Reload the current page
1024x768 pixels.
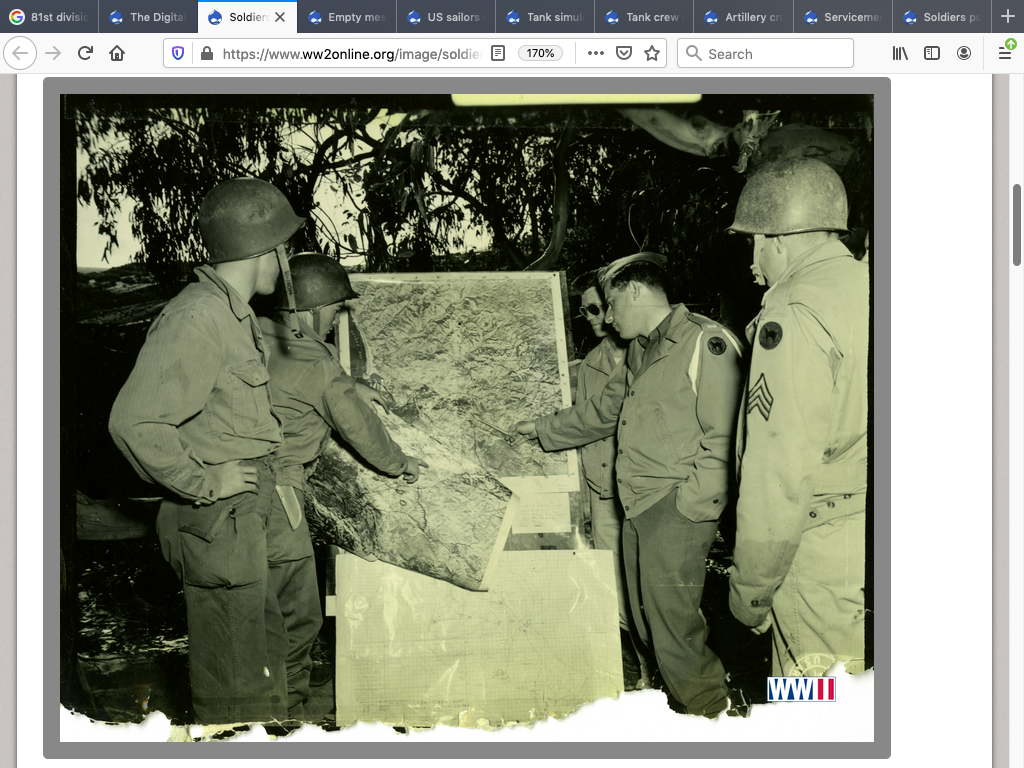click(x=85, y=53)
